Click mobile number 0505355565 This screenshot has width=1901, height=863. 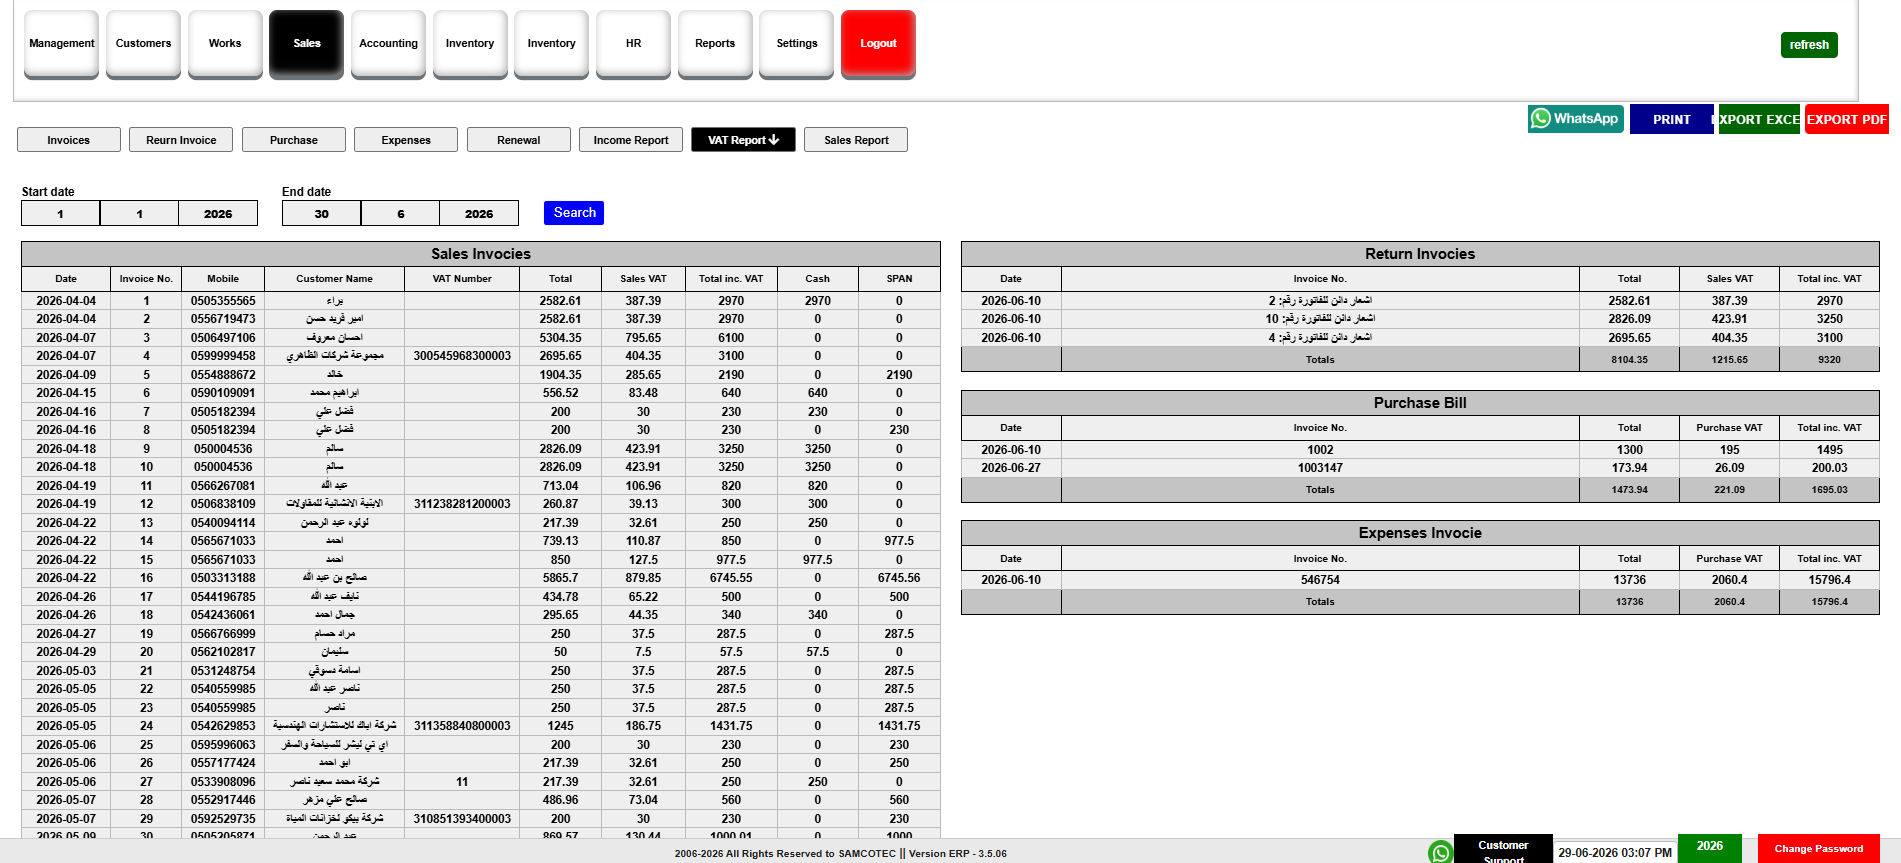223,301
